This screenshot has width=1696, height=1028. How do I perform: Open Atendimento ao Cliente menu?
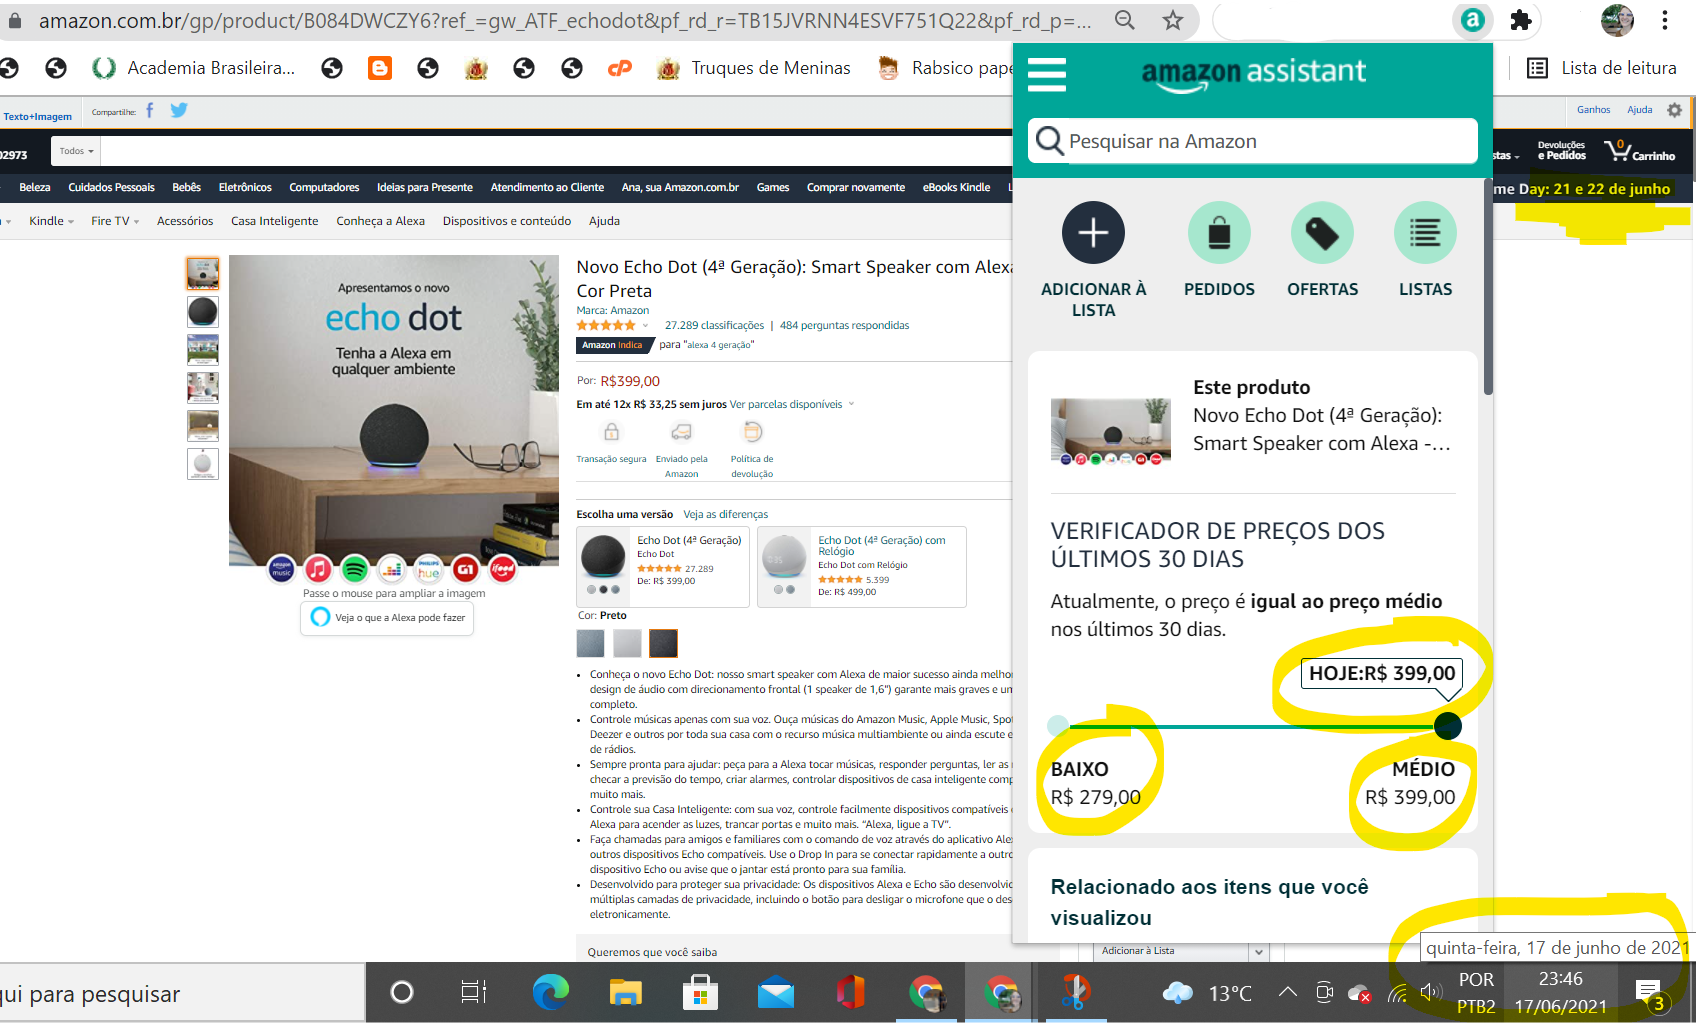(x=547, y=187)
